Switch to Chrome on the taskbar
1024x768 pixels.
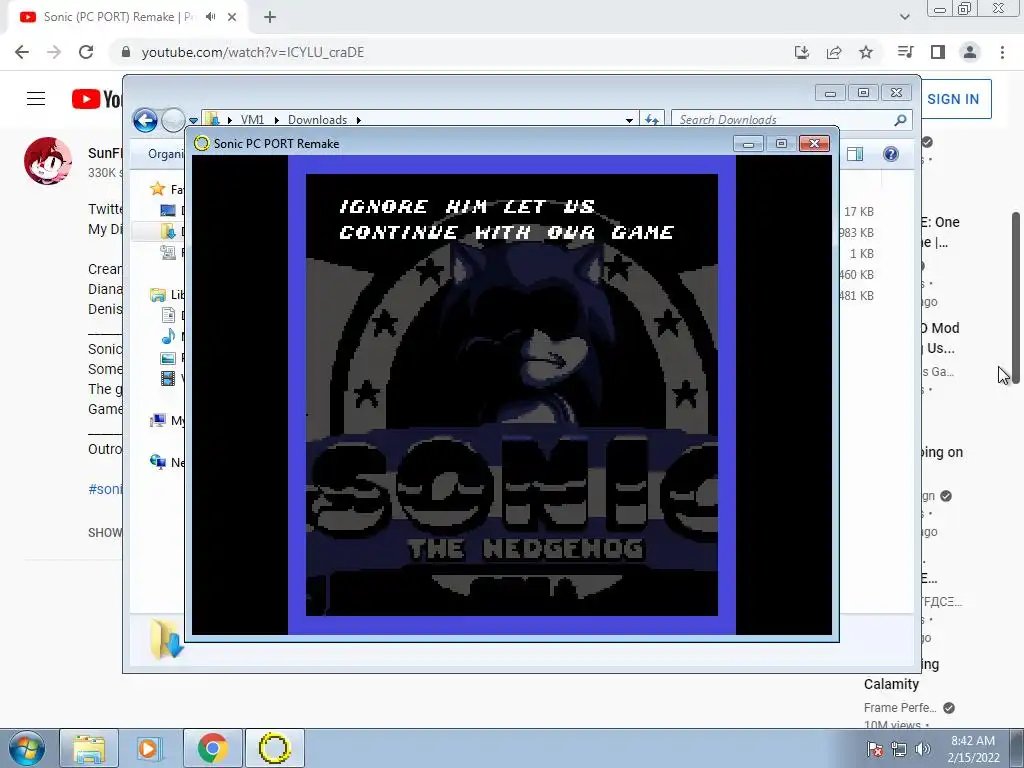pos(212,748)
